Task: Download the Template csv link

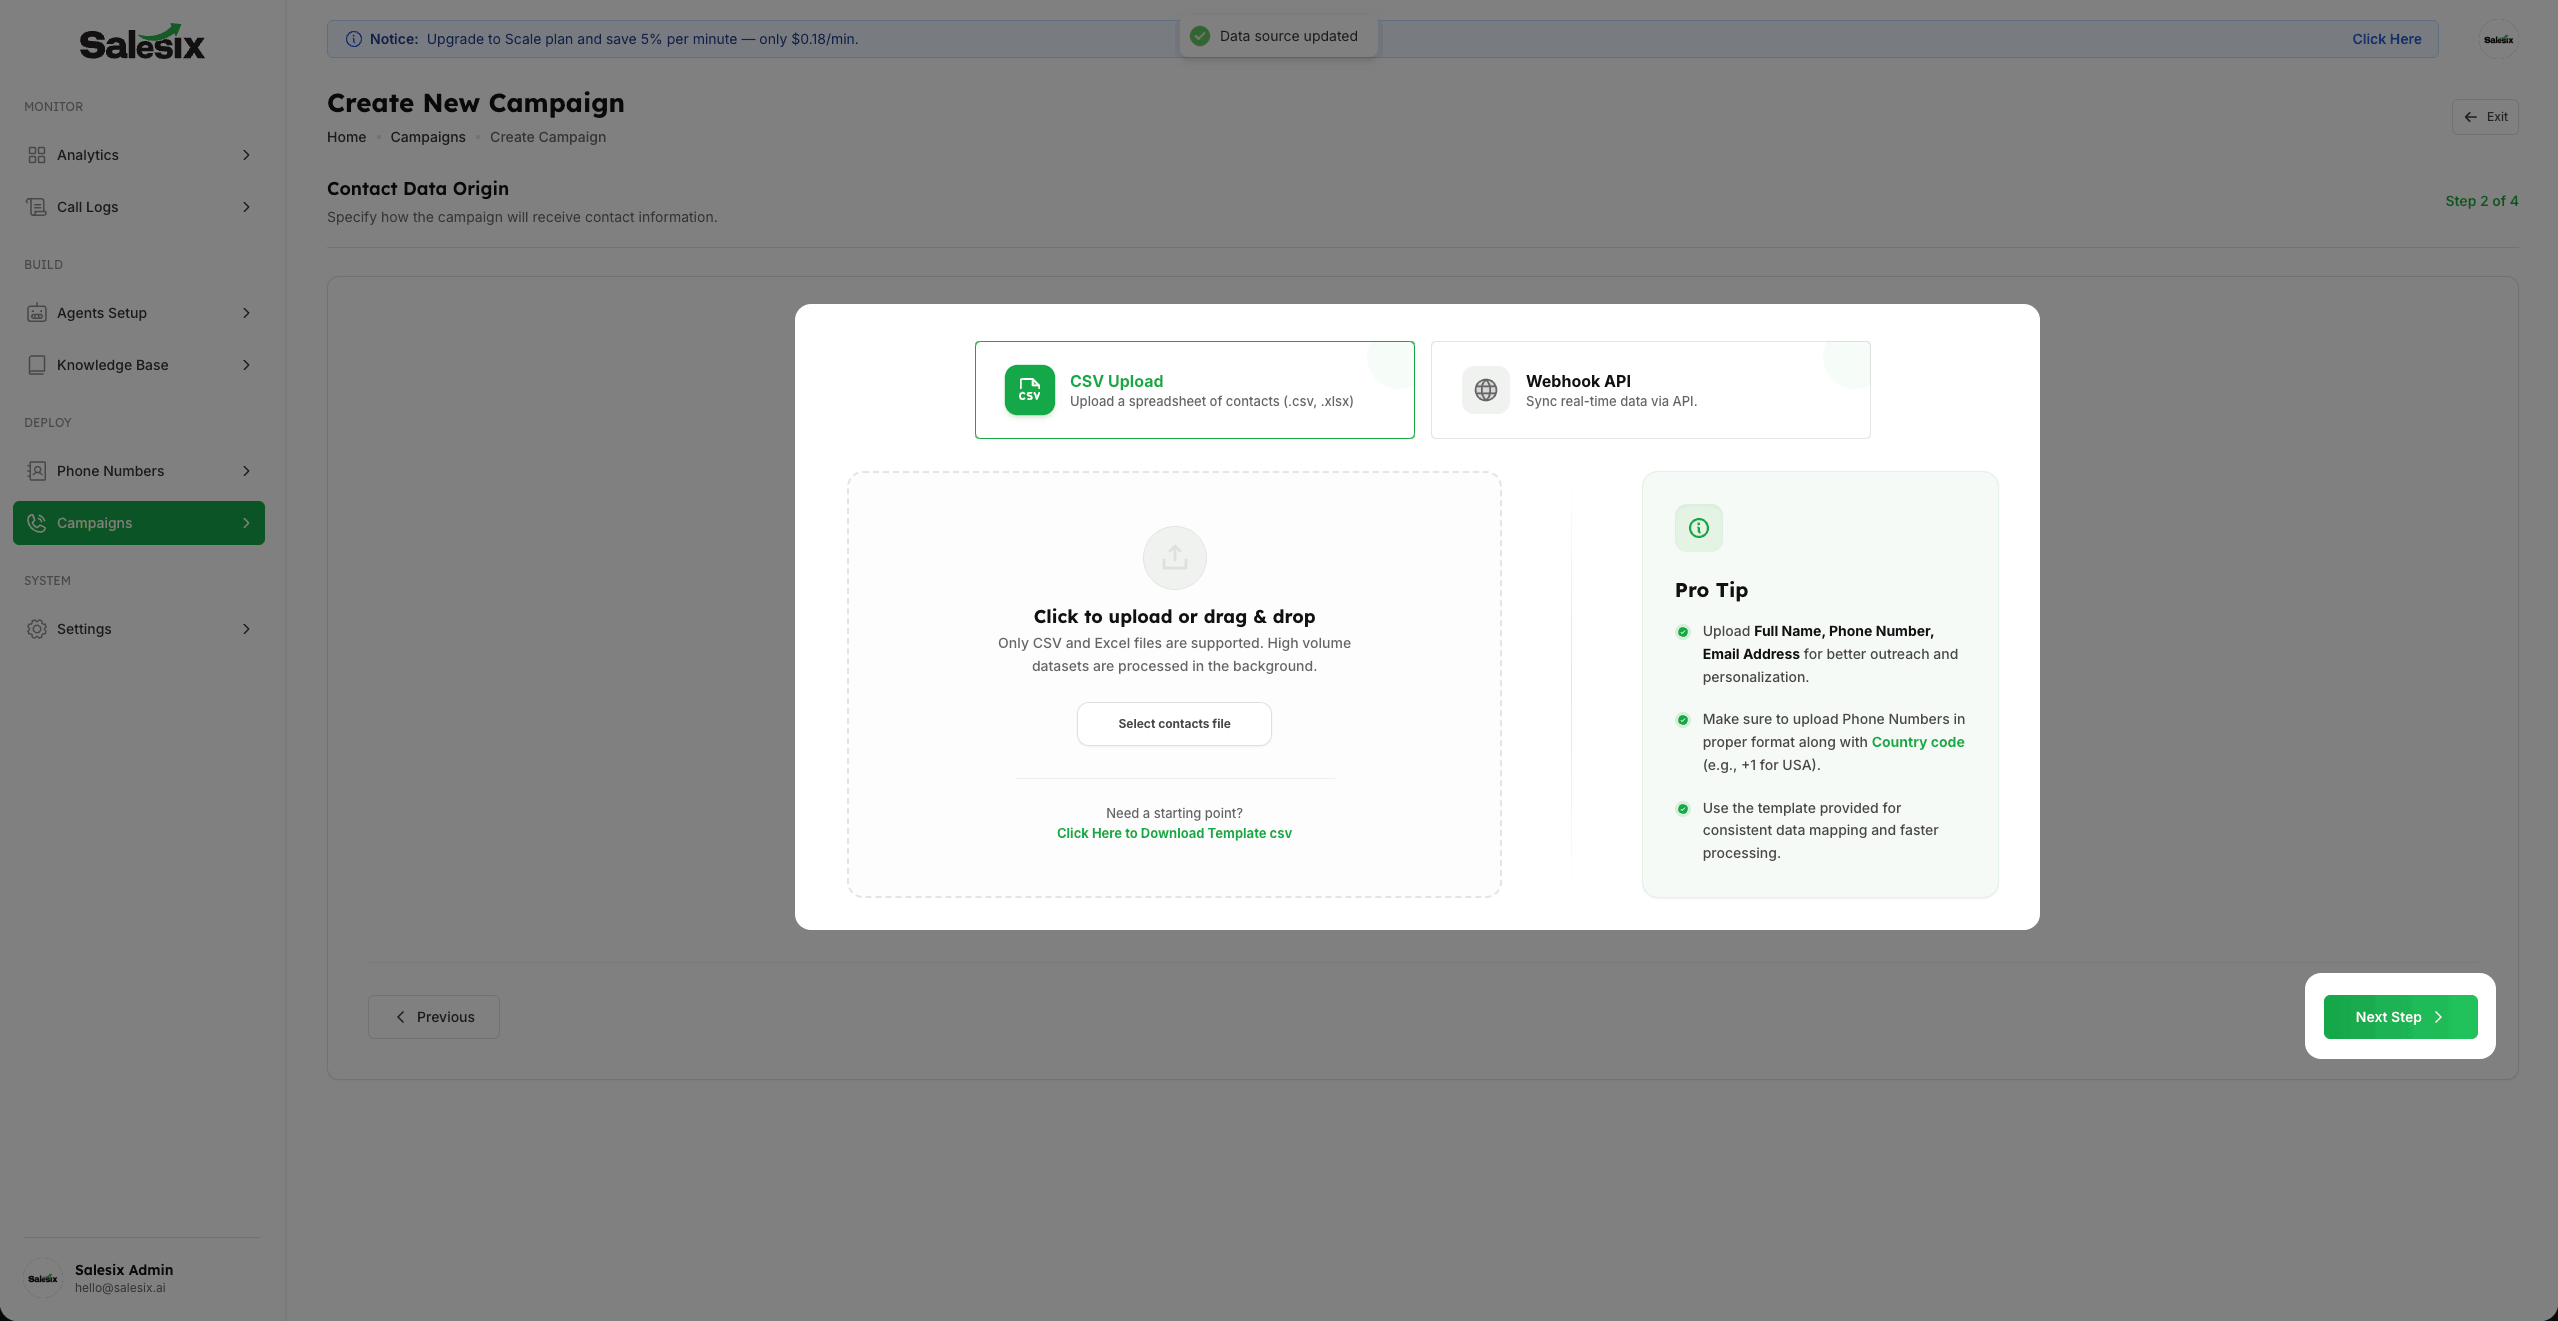Action: point(1174,833)
